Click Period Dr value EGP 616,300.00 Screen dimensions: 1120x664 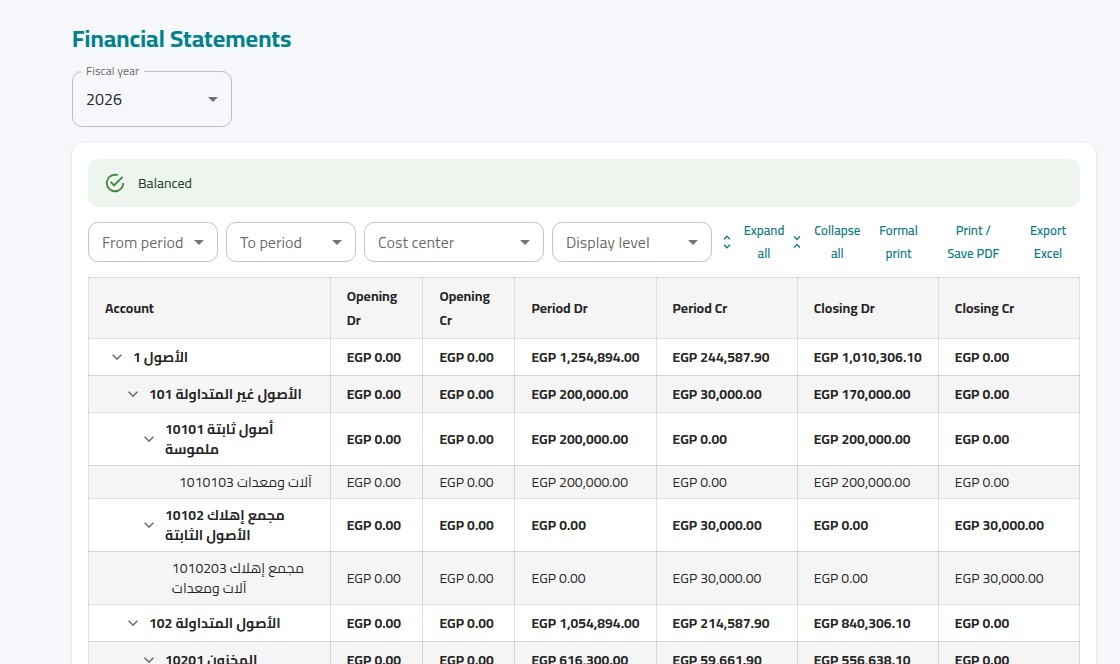tap(579, 658)
